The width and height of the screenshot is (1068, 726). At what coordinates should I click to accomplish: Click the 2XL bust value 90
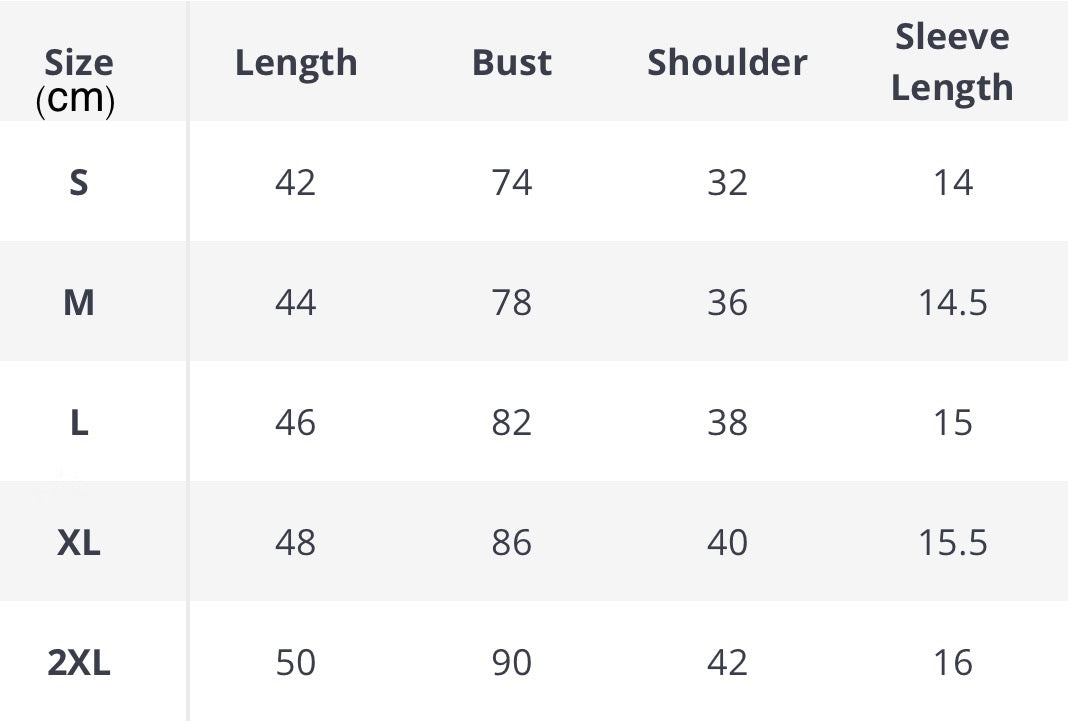pos(511,663)
